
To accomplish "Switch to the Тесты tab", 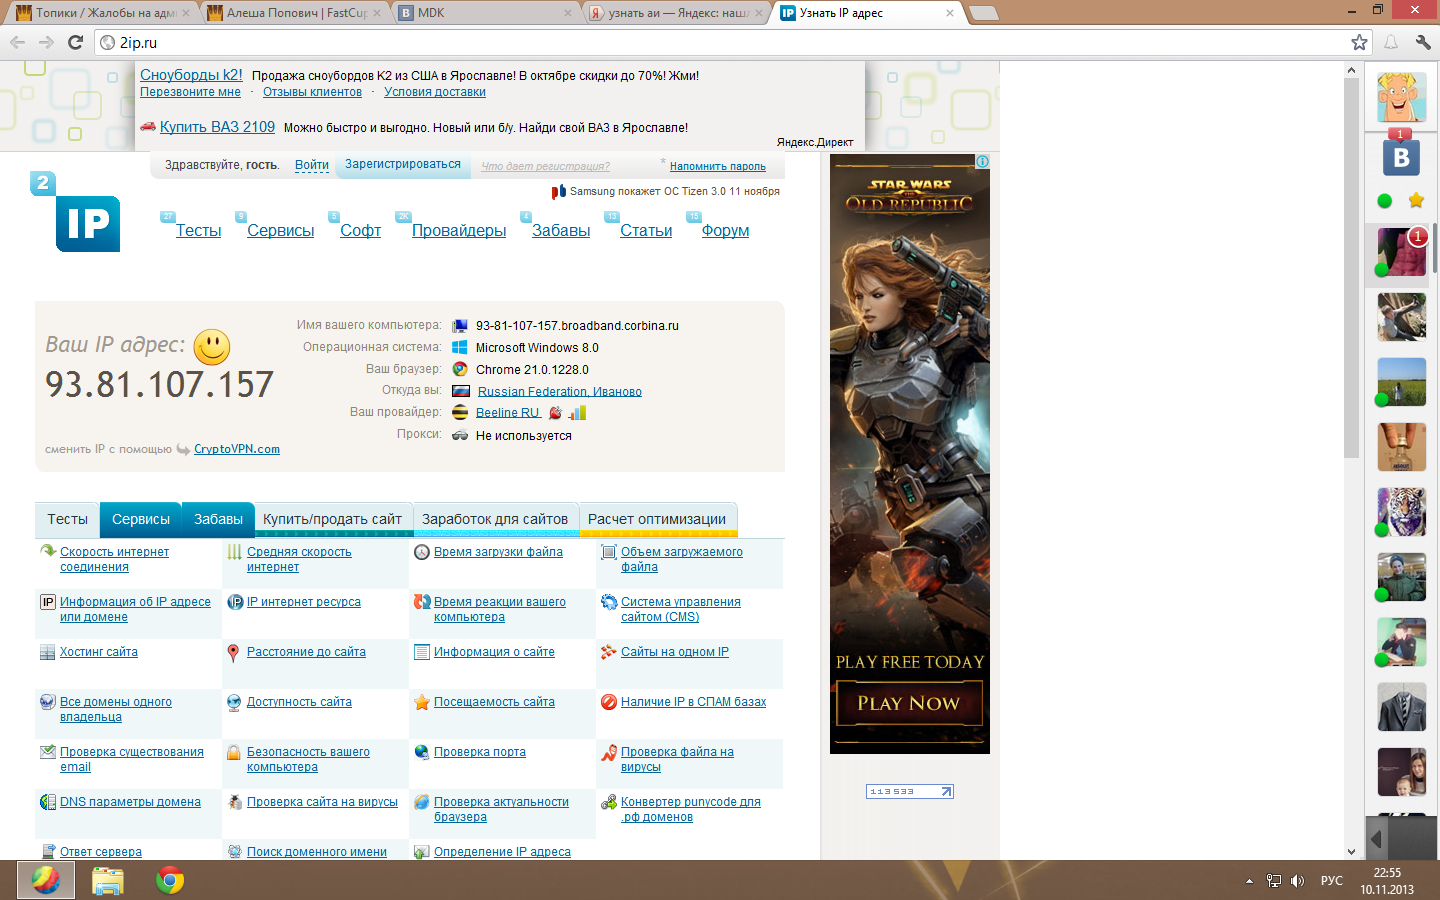I will 67,519.
